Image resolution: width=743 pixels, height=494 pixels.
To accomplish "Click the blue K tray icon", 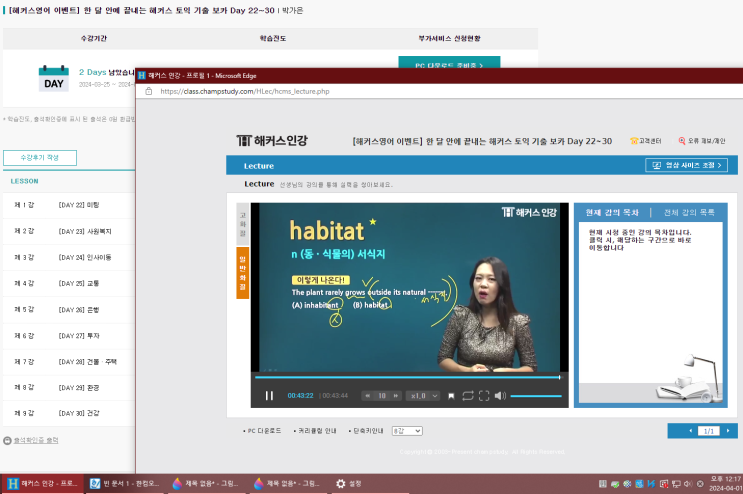I will tap(652, 484).
